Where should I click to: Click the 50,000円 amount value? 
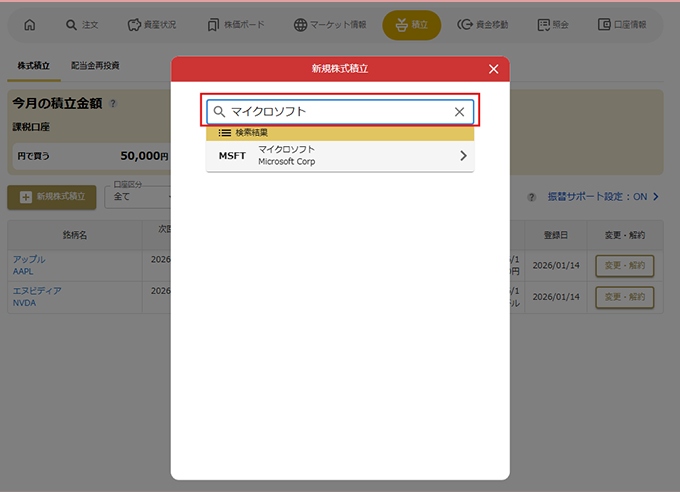pos(144,156)
